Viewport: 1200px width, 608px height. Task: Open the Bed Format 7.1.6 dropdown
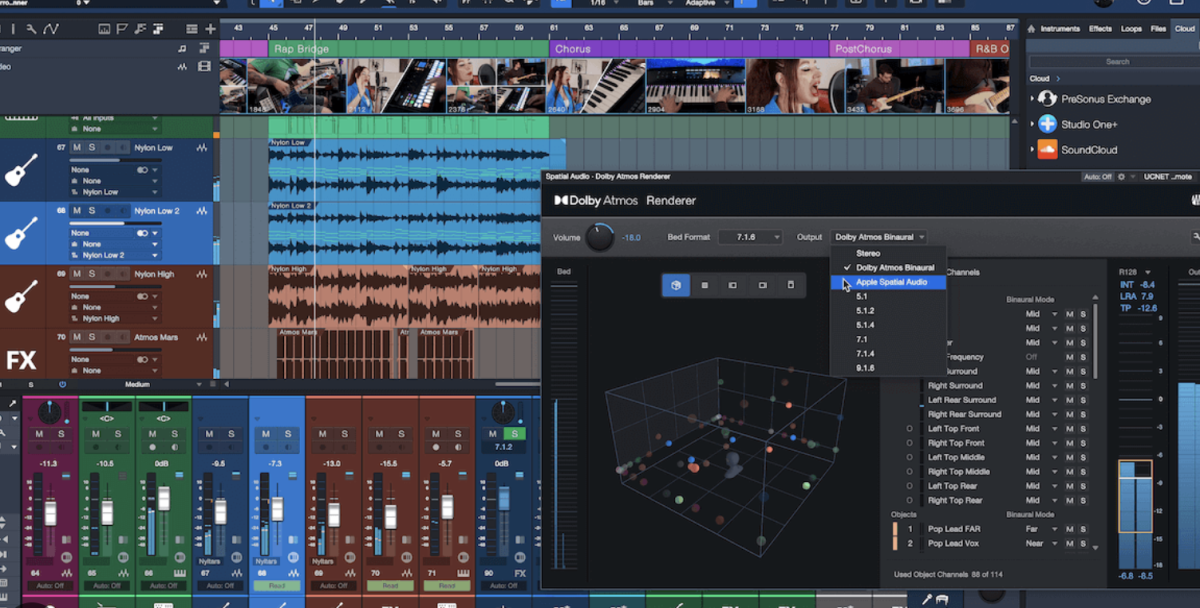pyautogui.click(x=750, y=237)
